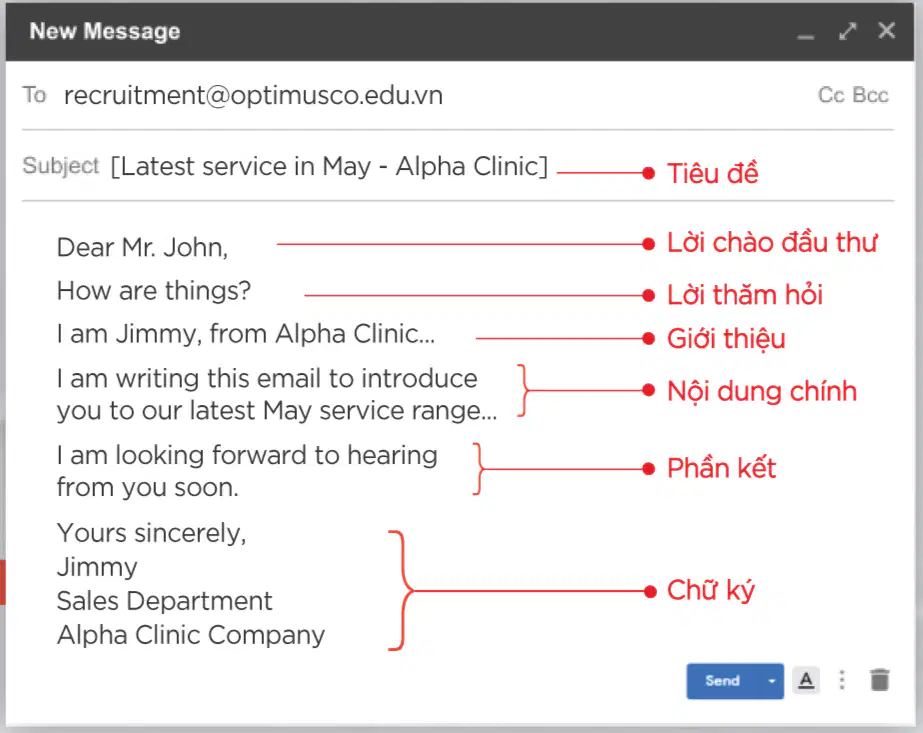This screenshot has width=923, height=733.
Task: Click the Subject field text
Action: tap(329, 167)
